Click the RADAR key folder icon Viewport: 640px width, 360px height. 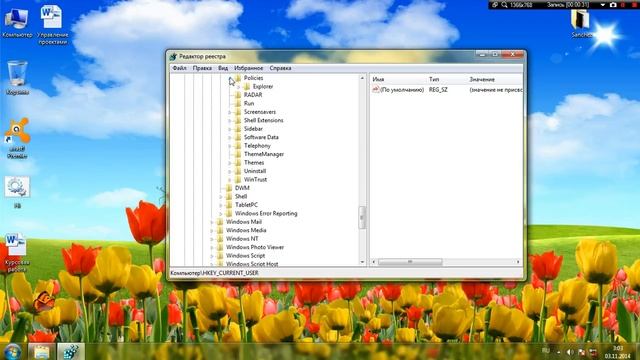click(x=238, y=95)
